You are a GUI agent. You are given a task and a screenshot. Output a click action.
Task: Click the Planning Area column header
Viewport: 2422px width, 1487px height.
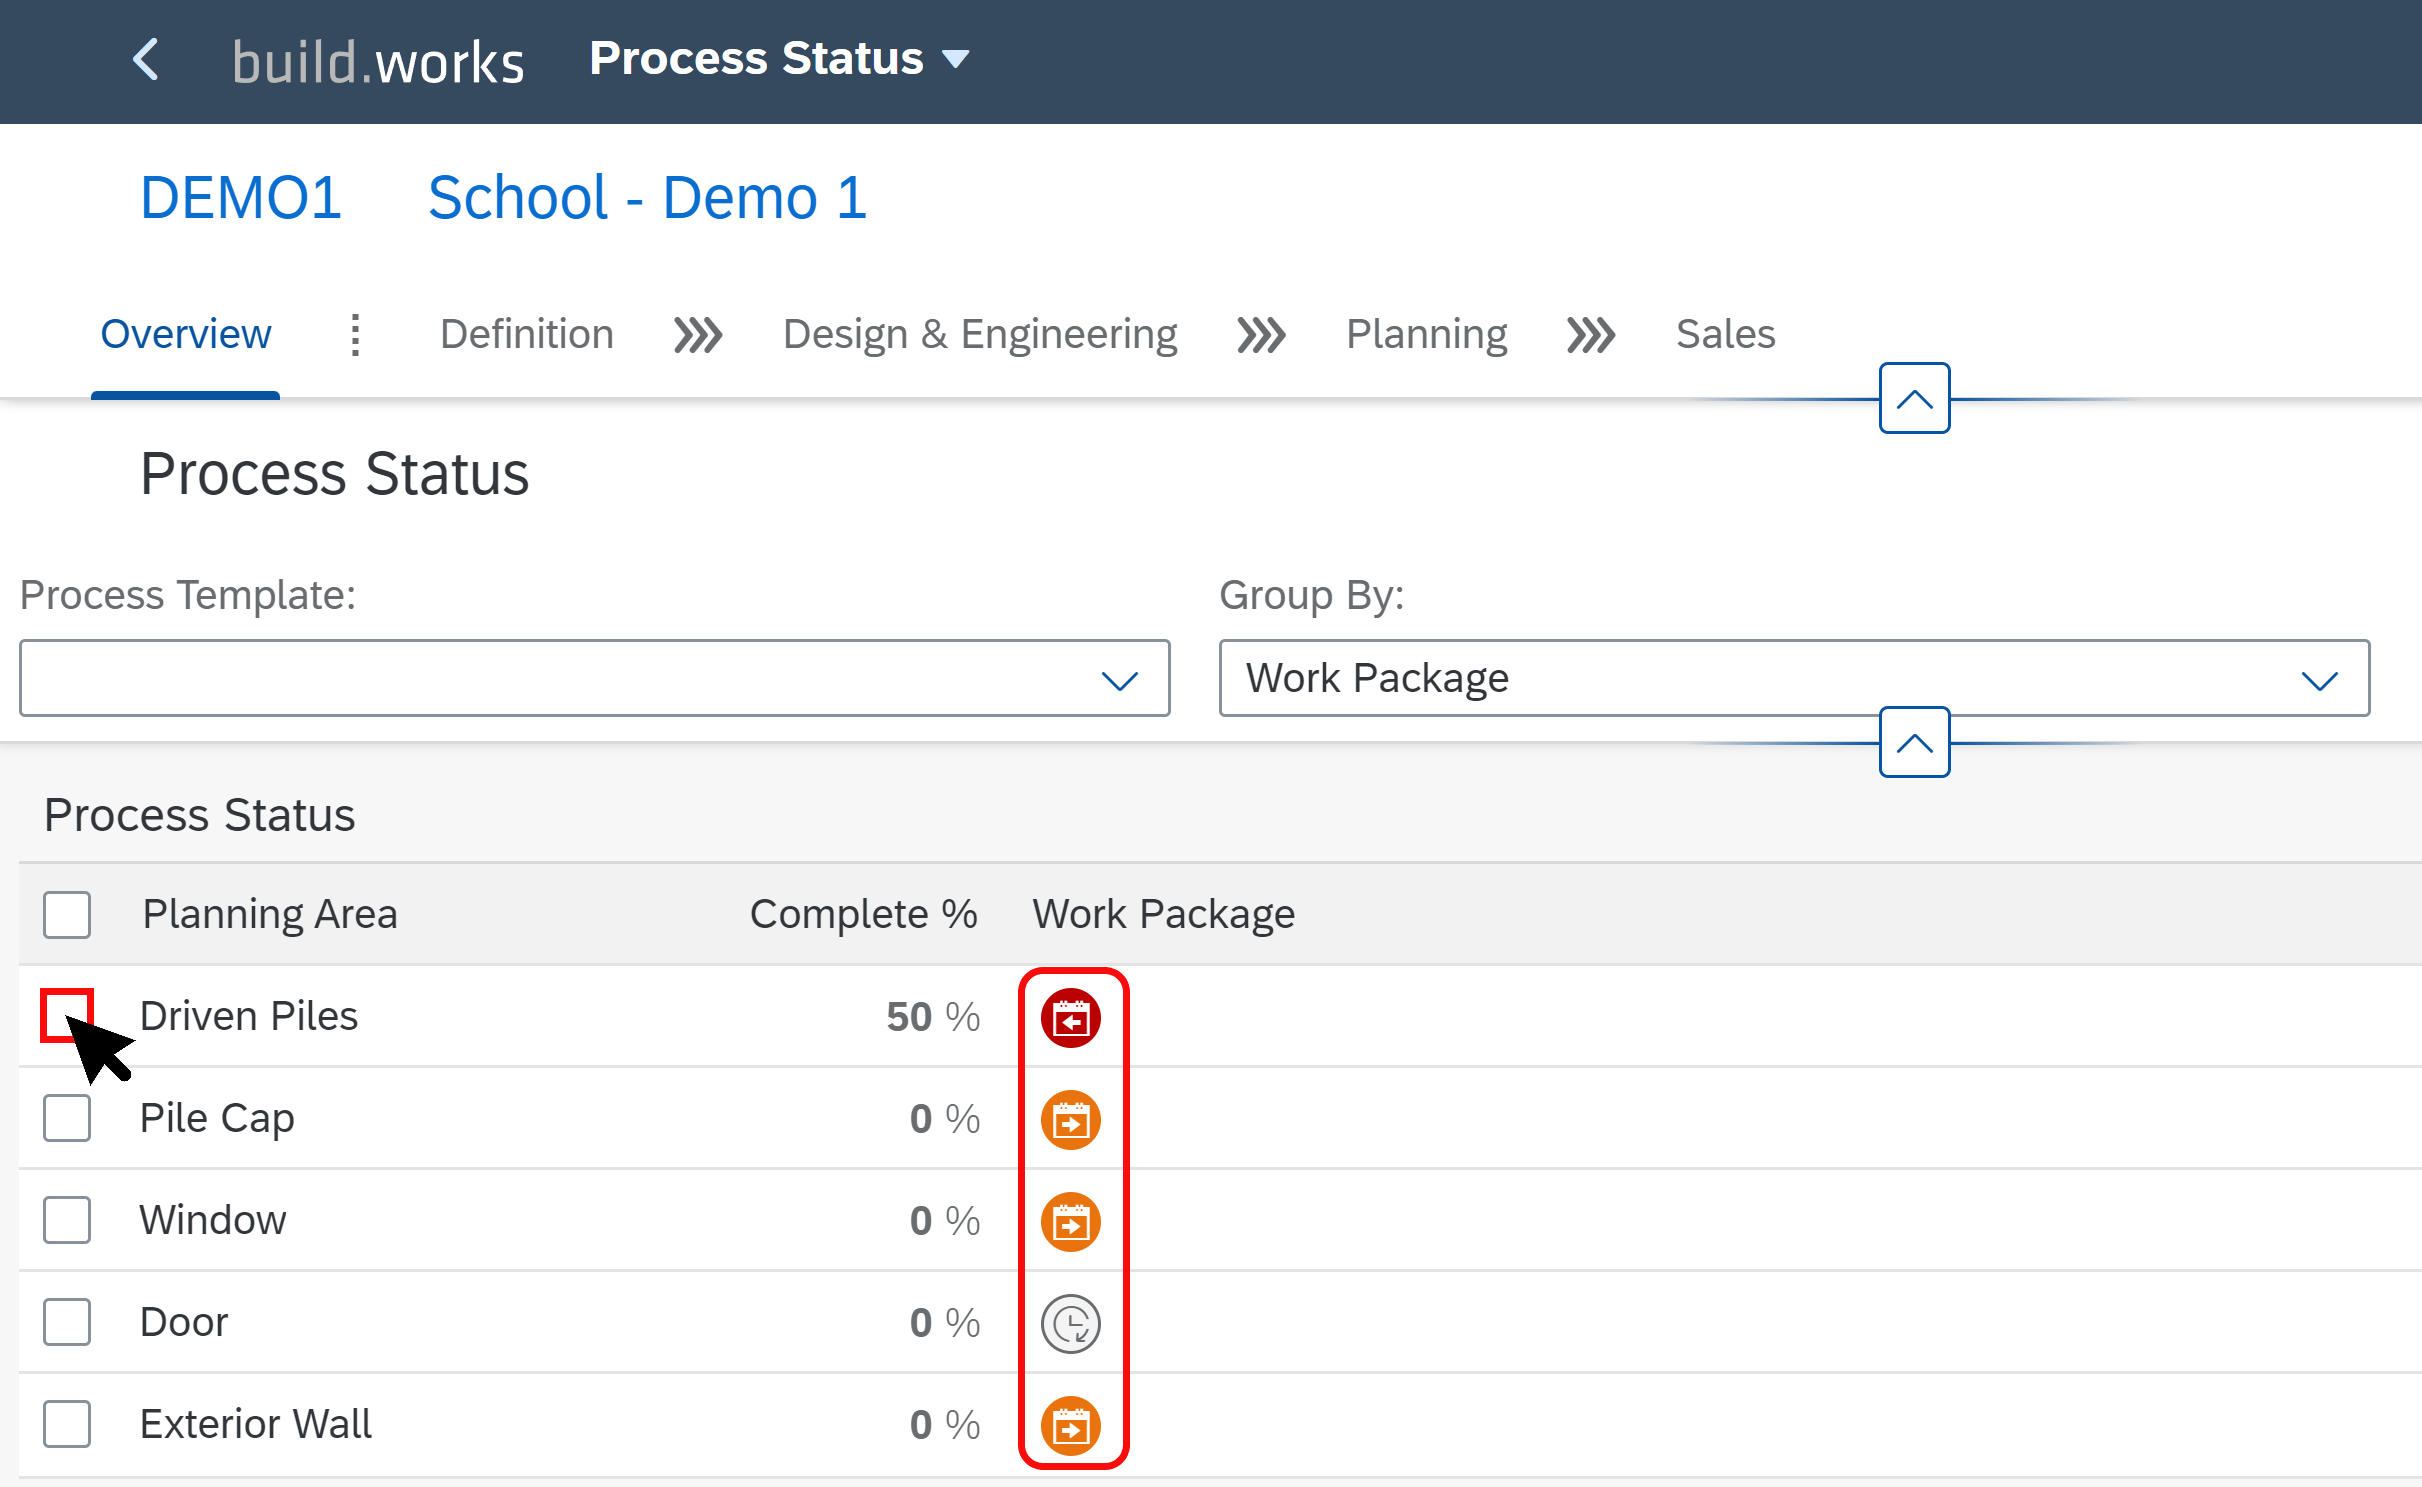tap(270, 915)
